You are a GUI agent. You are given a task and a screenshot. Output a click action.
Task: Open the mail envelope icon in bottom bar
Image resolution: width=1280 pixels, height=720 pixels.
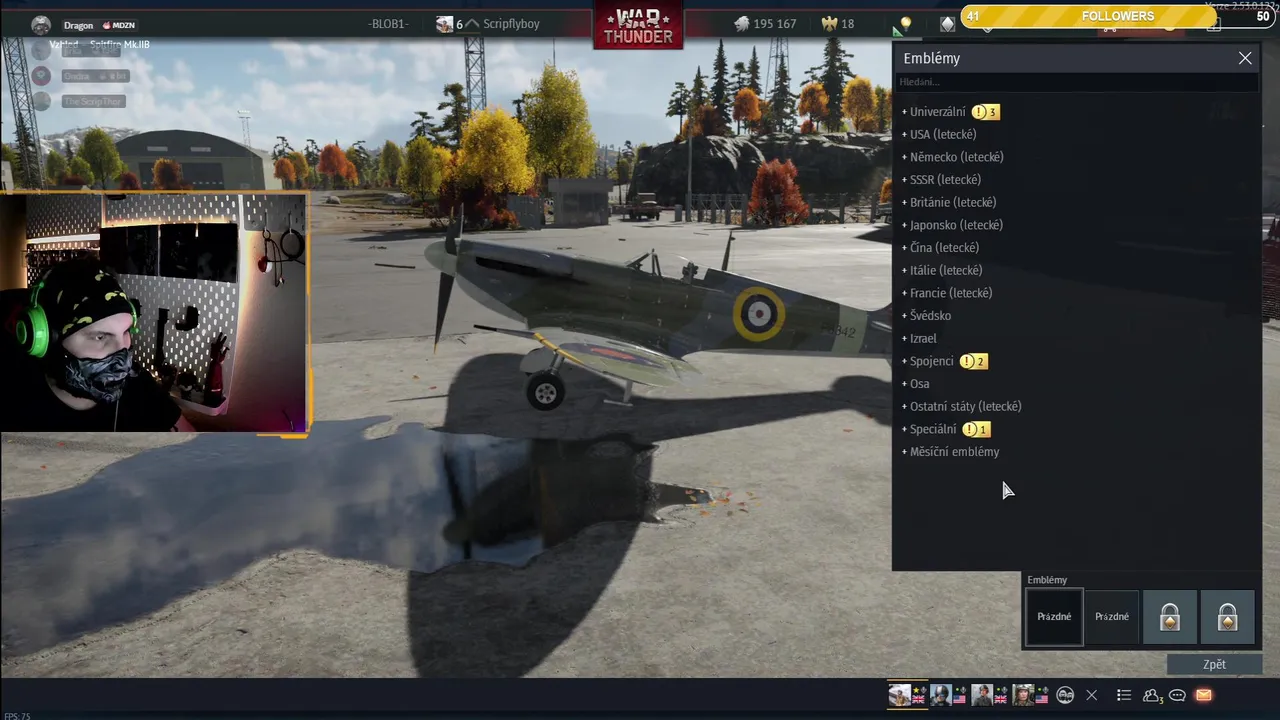[x=1203, y=695]
